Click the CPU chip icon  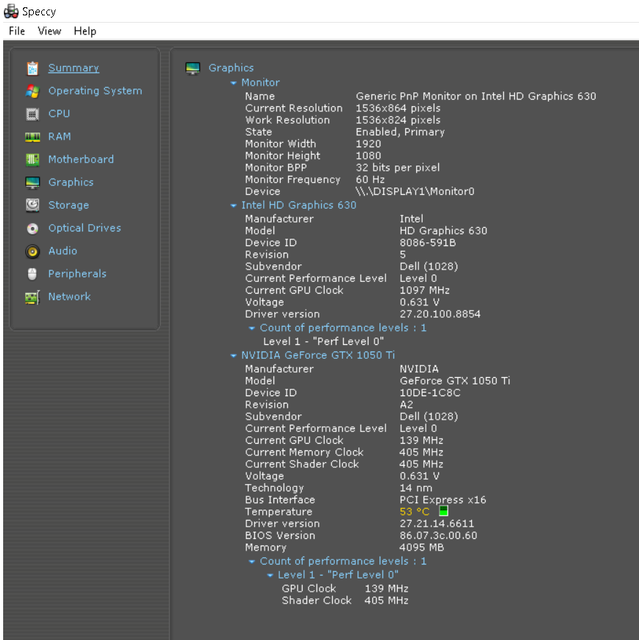click(x=33, y=114)
